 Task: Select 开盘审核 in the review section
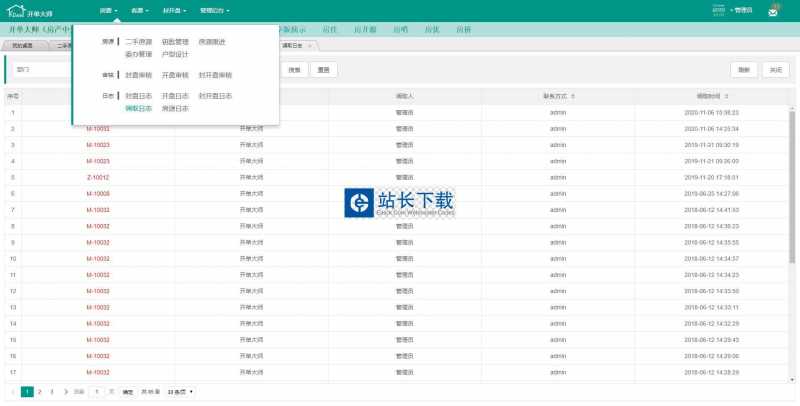click(175, 75)
